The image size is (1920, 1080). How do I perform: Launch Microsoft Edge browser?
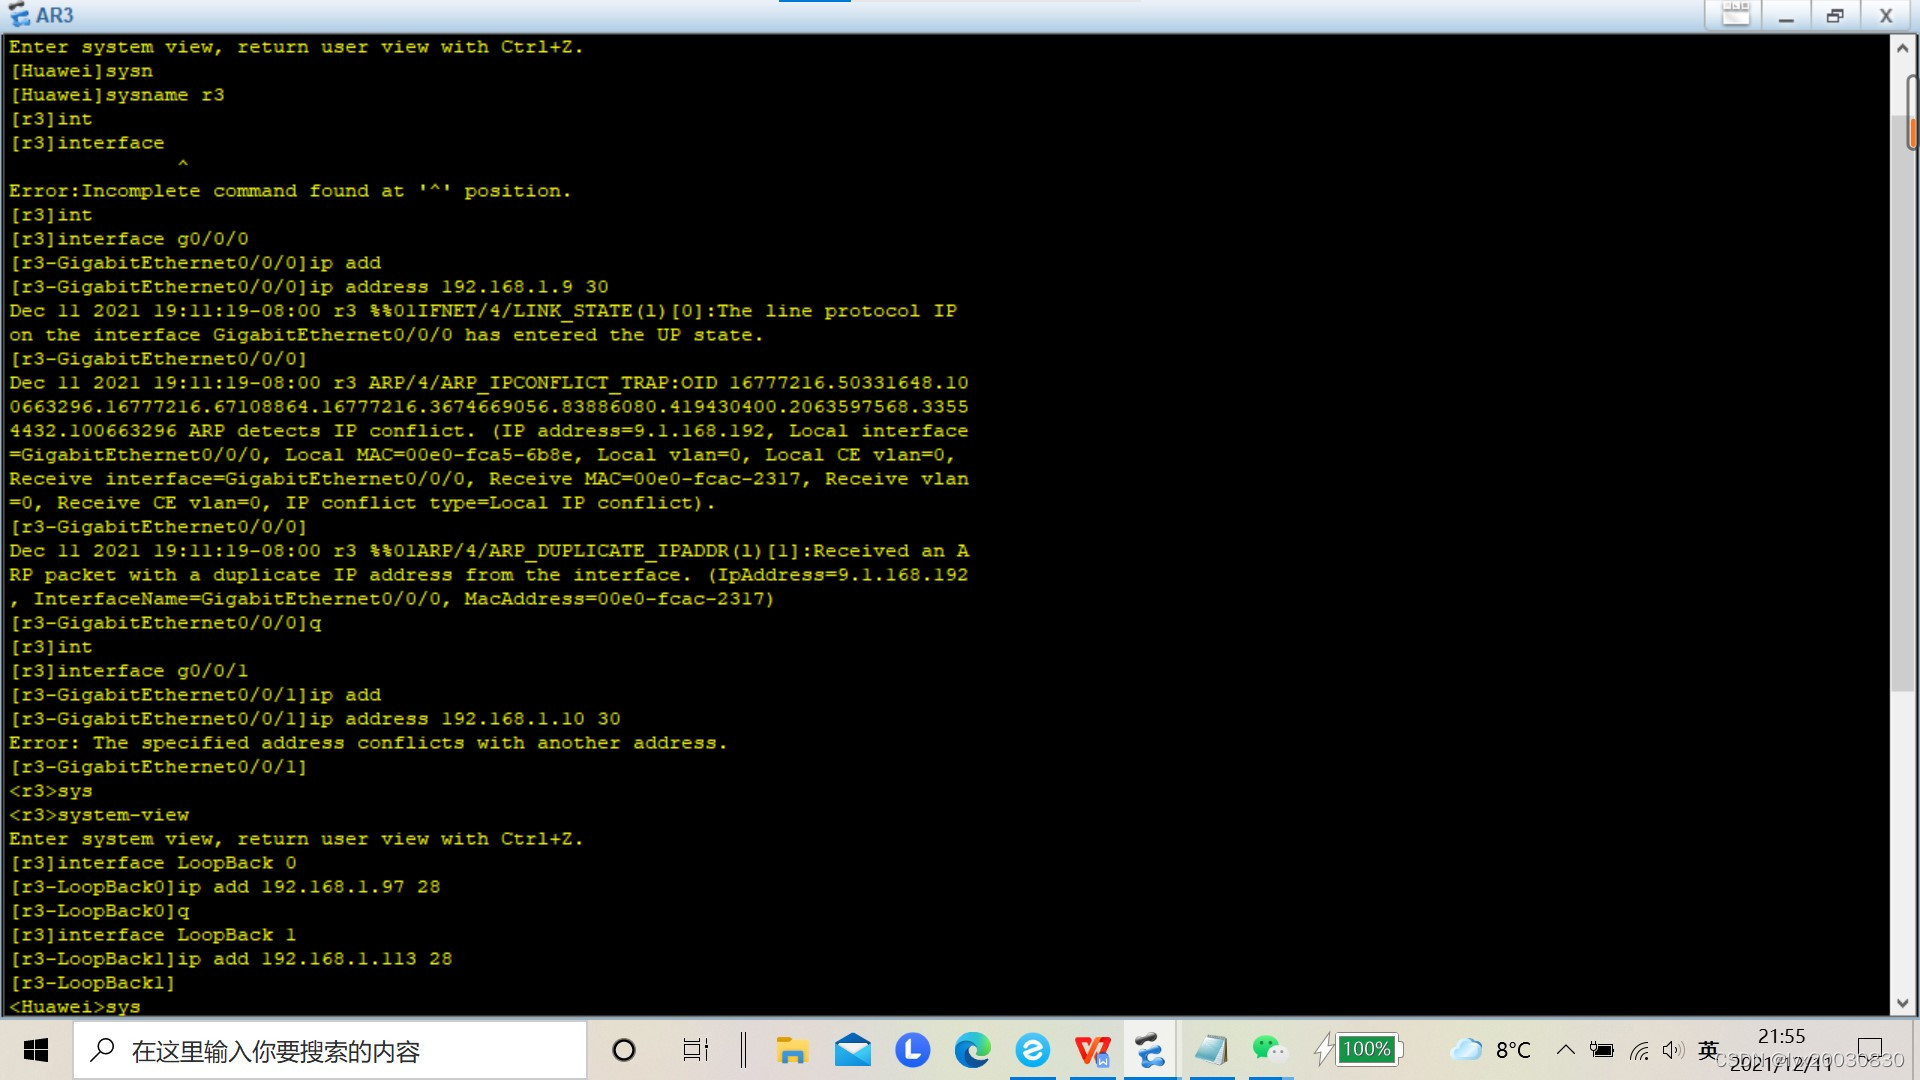coord(972,1050)
